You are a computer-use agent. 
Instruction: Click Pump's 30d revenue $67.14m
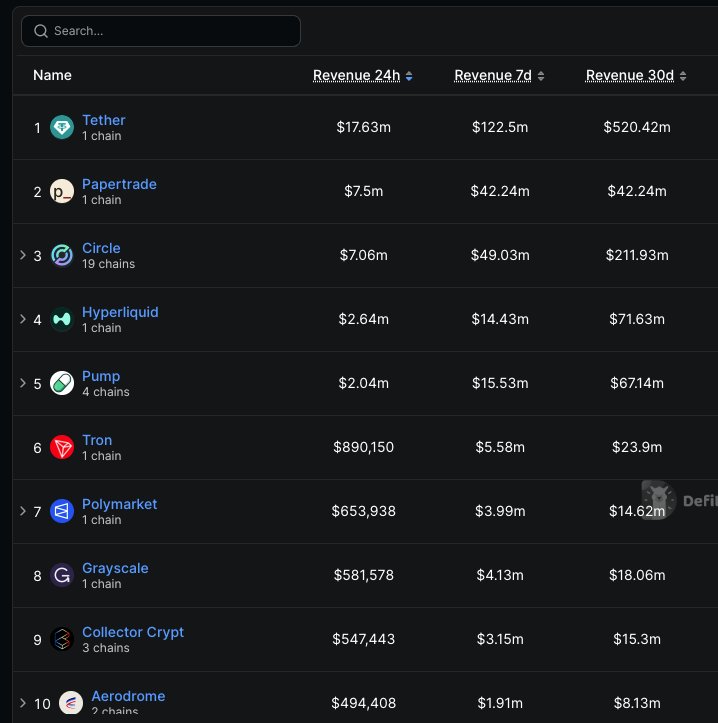pos(637,383)
